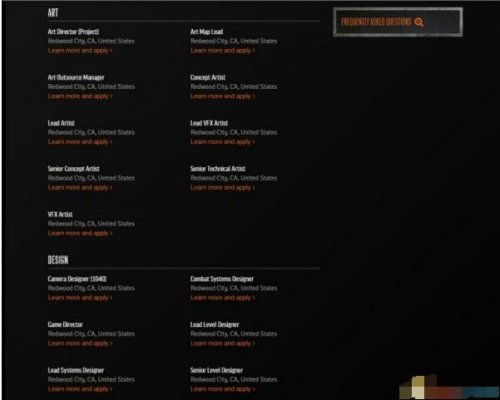Click Learn more and apply under Art Outsource Manager

(80, 96)
